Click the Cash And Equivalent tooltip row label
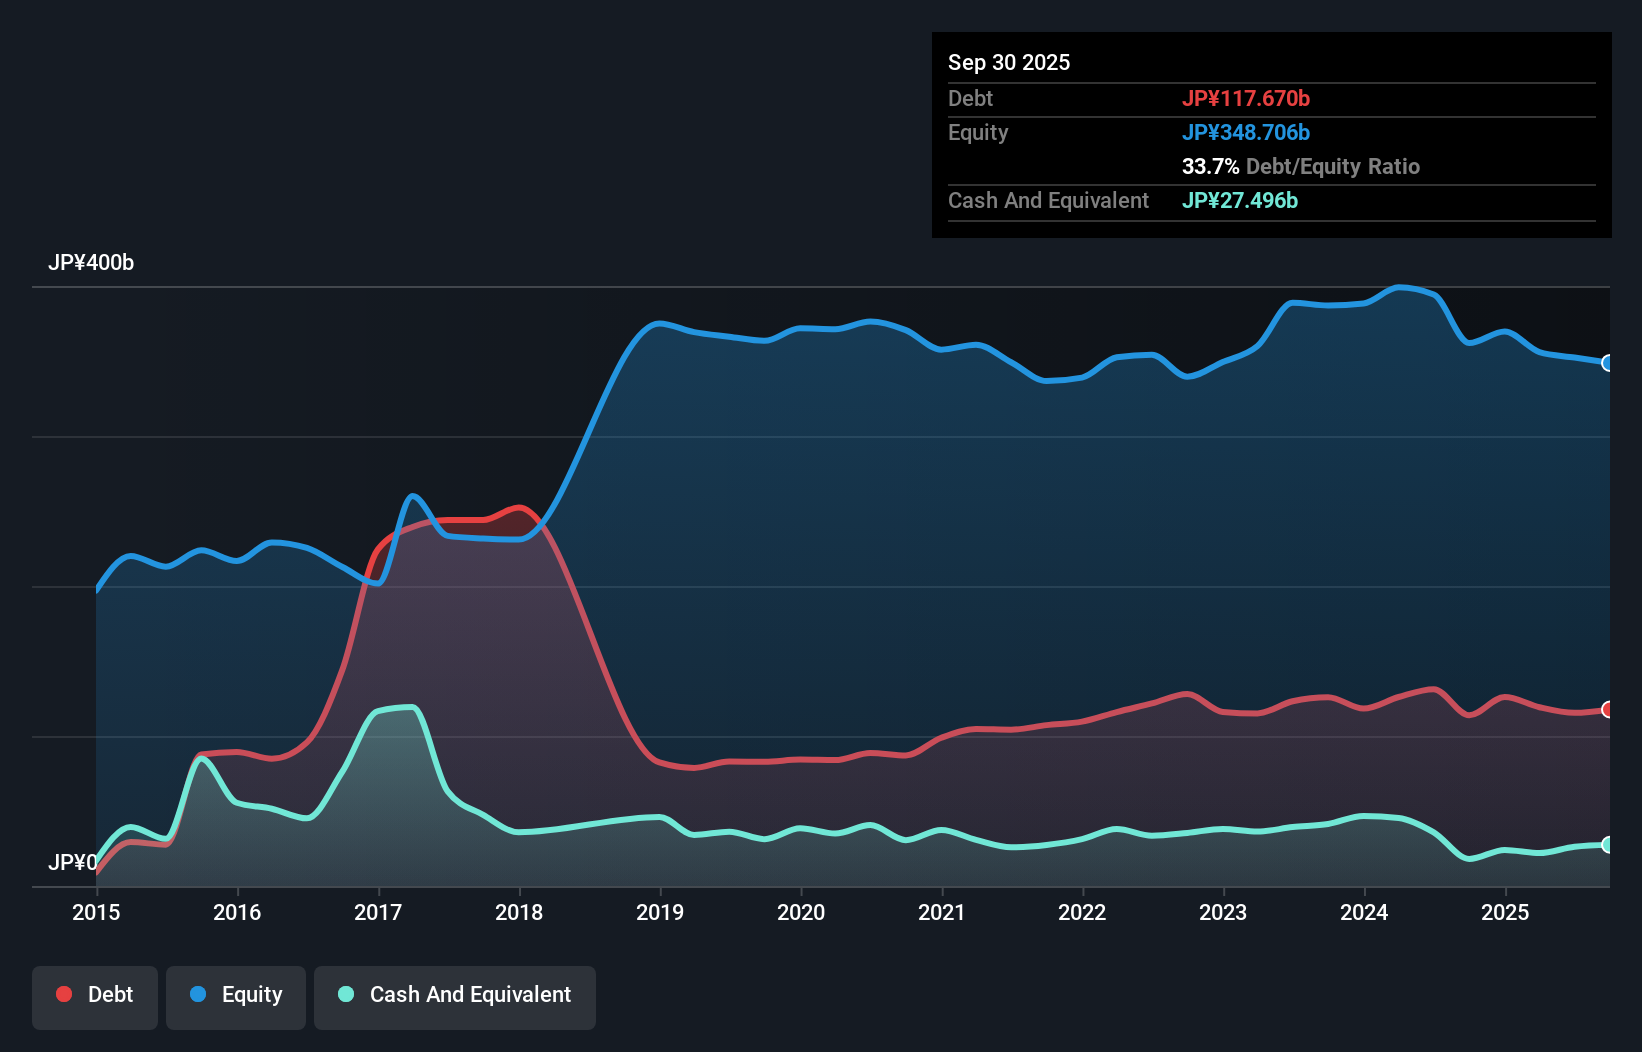This screenshot has height=1052, width=1642. tap(1048, 200)
